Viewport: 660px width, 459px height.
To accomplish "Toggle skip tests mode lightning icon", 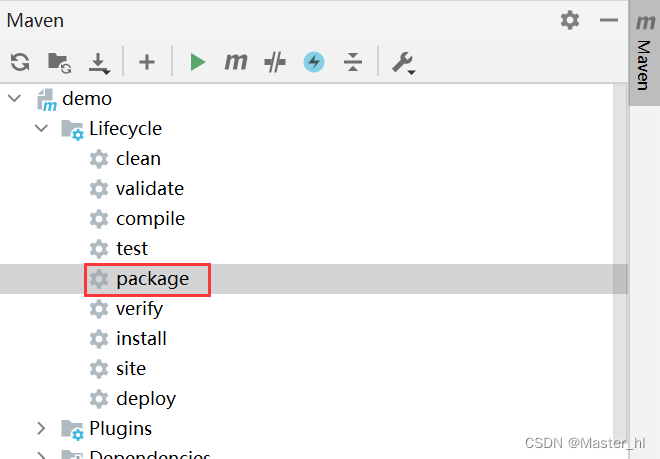I will click(314, 62).
